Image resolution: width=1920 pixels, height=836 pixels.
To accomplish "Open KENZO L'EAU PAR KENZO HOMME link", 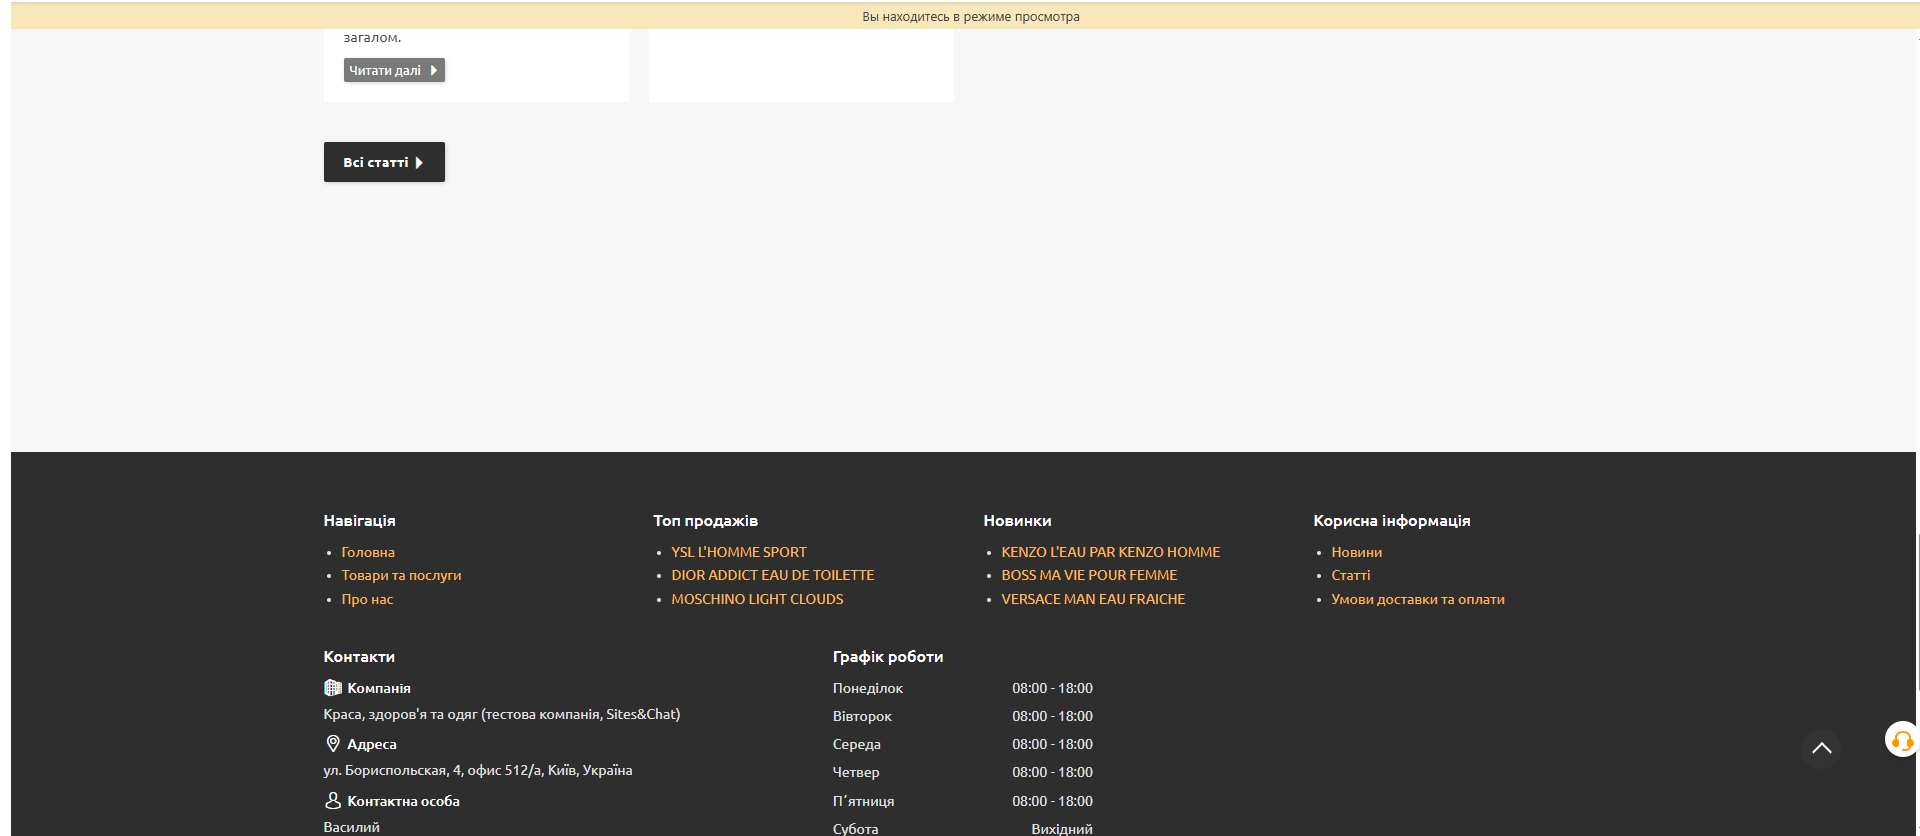I will pyautogui.click(x=1110, y=552).
